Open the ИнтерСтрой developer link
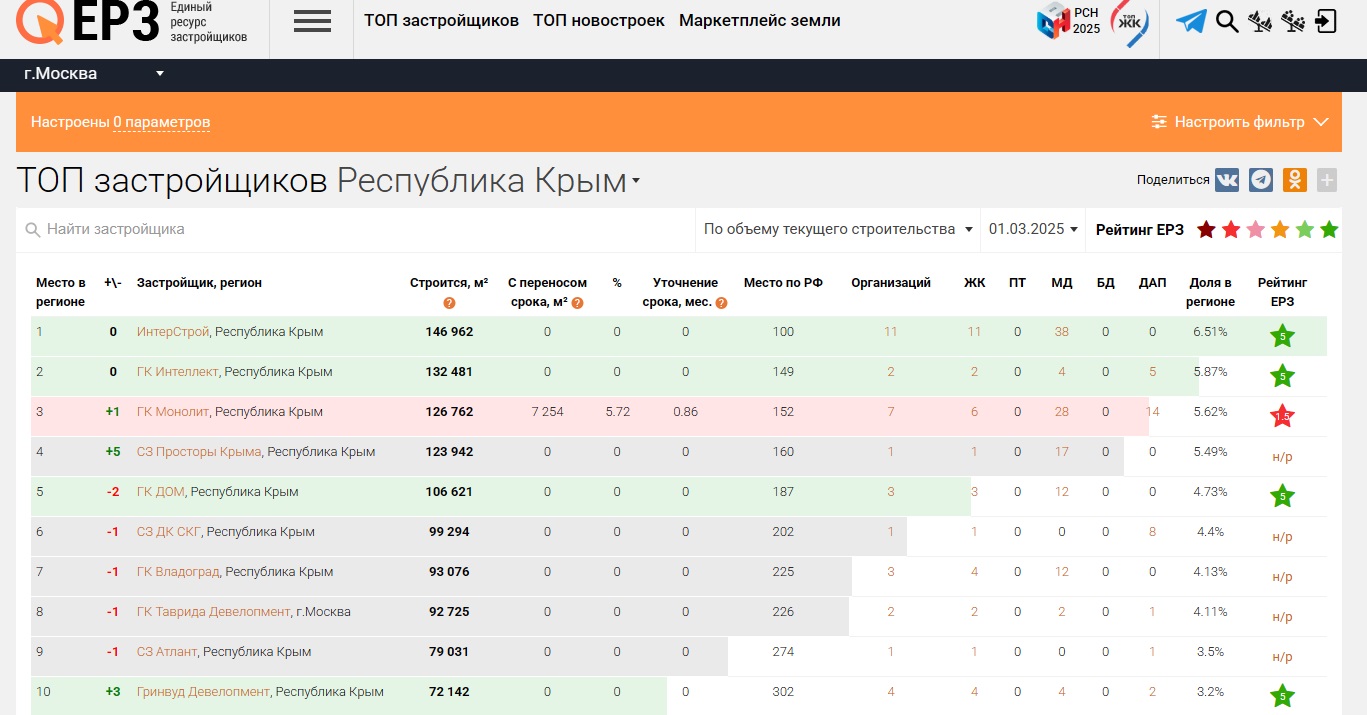 point(173,332)
